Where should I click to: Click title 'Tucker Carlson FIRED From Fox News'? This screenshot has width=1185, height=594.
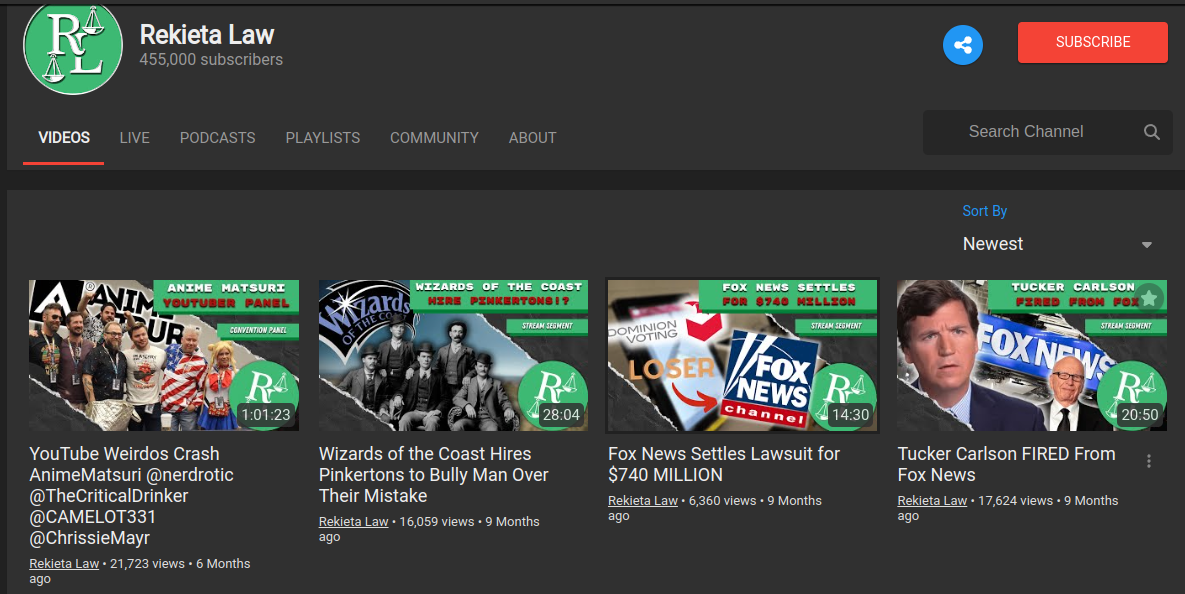tap(1006, 464)
